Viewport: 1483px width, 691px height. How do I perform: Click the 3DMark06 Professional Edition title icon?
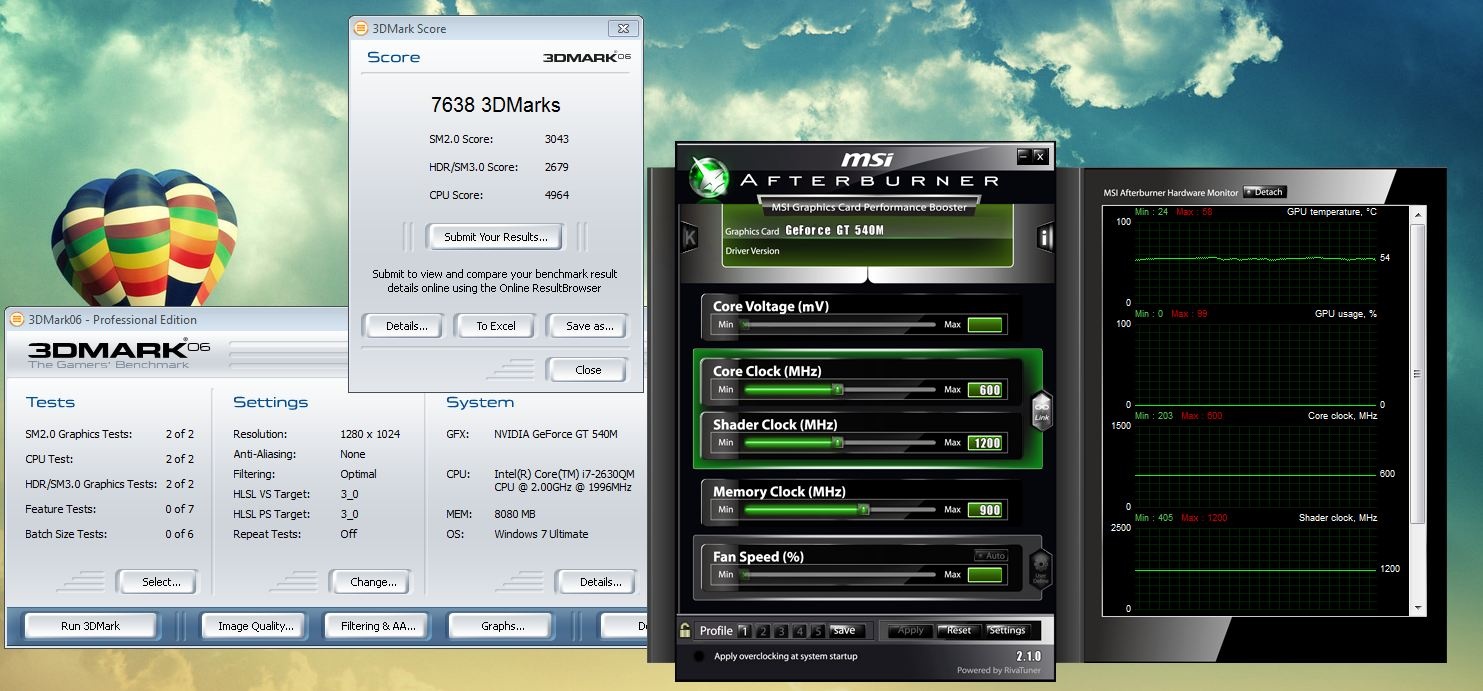(17, 320)
